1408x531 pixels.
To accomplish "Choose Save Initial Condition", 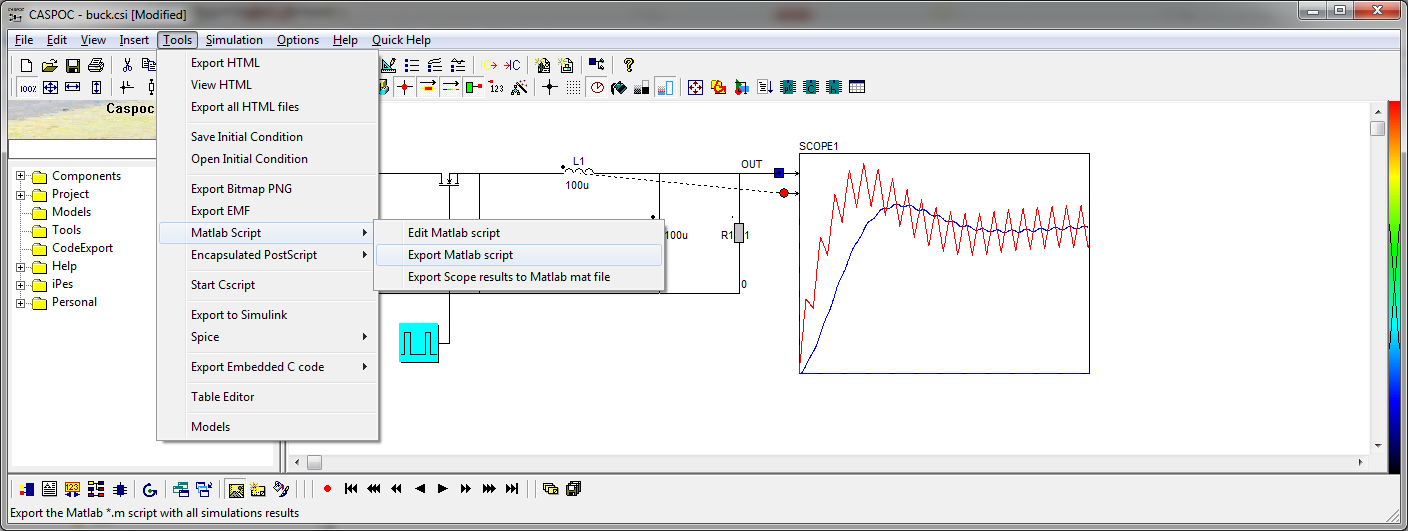I will pos(267,137).
